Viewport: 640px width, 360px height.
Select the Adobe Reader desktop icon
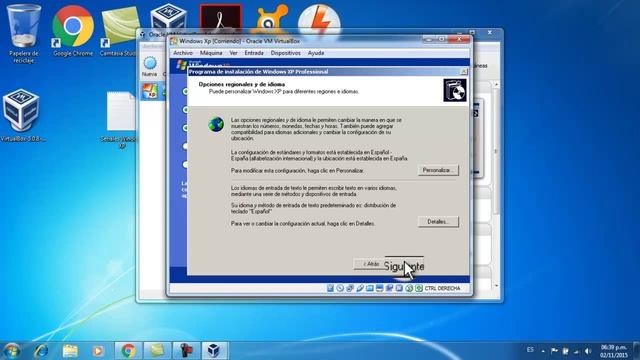(220, 18)
